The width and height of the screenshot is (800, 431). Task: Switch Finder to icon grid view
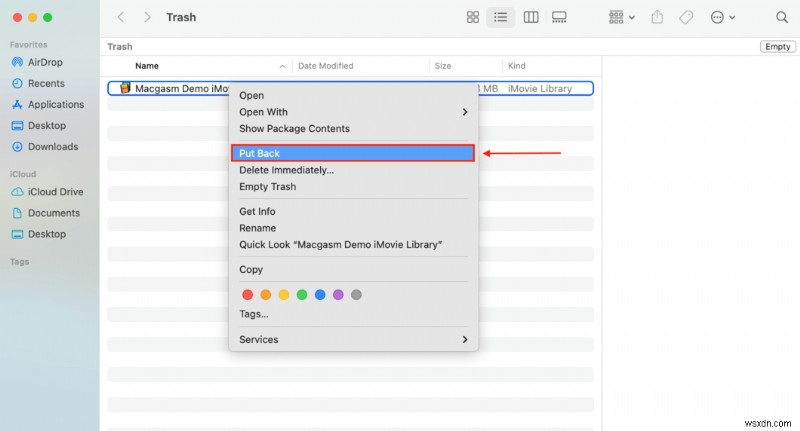tap(473, 17)
